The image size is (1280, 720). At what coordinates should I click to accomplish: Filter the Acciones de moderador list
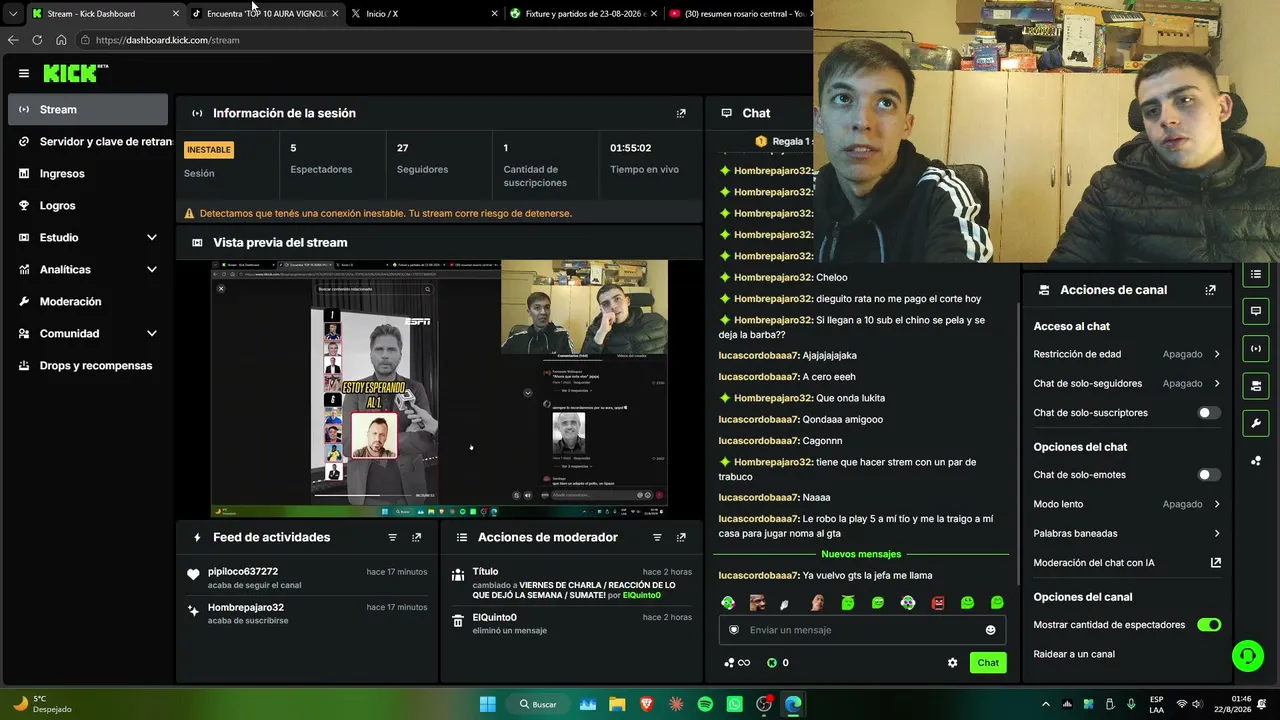[657, 537]
